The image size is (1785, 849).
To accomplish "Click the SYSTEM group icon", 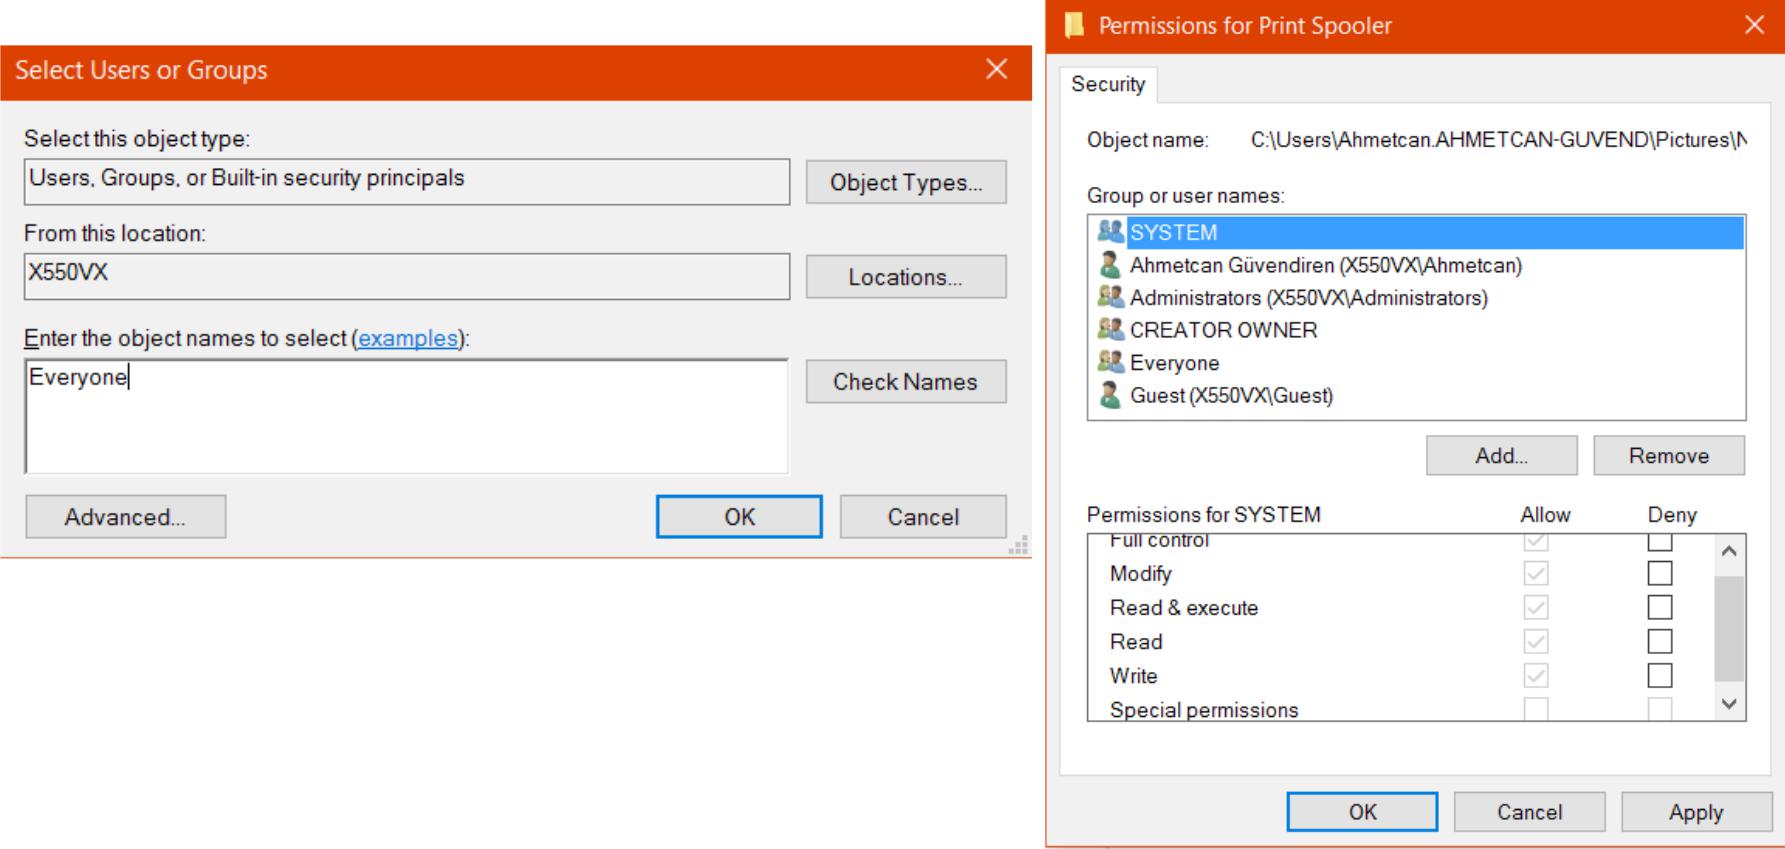I will point(1110,232).
